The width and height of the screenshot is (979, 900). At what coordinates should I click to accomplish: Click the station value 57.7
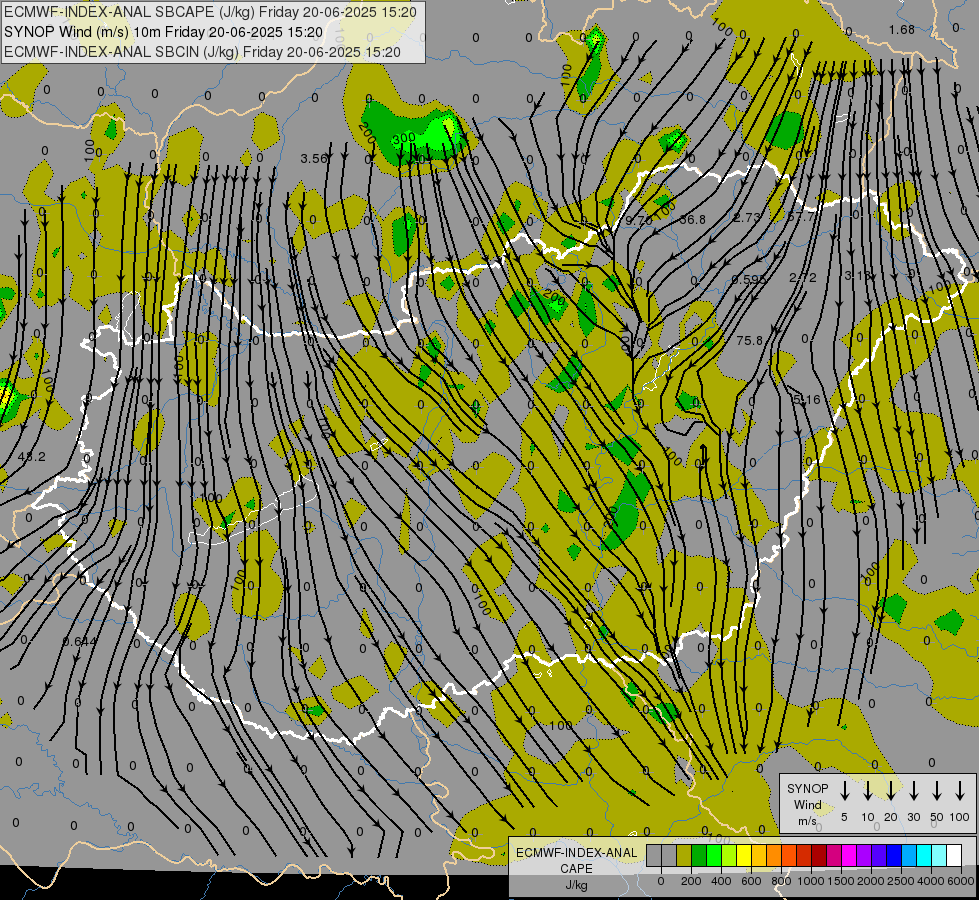(x=801, y=217)
